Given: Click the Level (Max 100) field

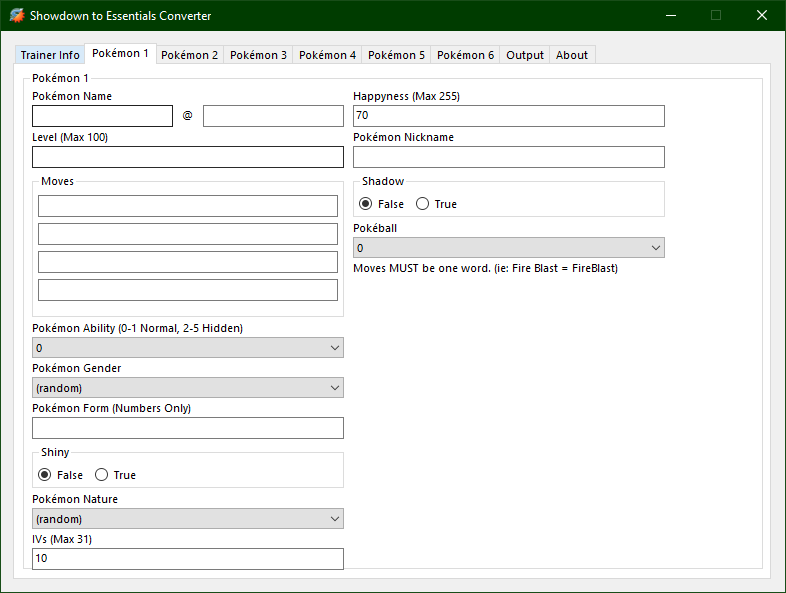Looking at the screenshot, I should click(x=188, y=157).
